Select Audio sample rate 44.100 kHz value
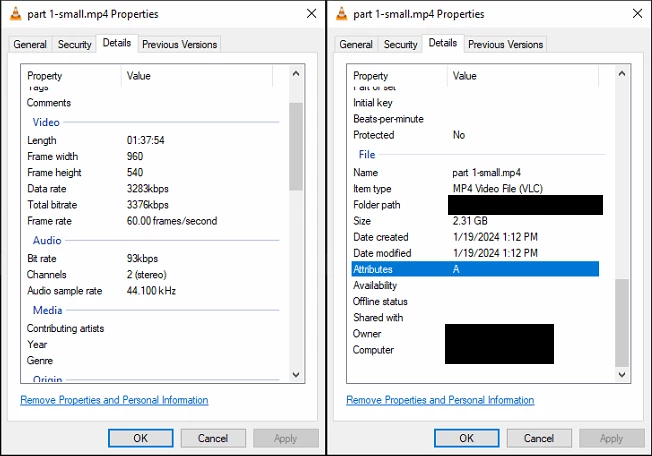The width and height of the screenshot is (652, 456). [x=151, y=291]
